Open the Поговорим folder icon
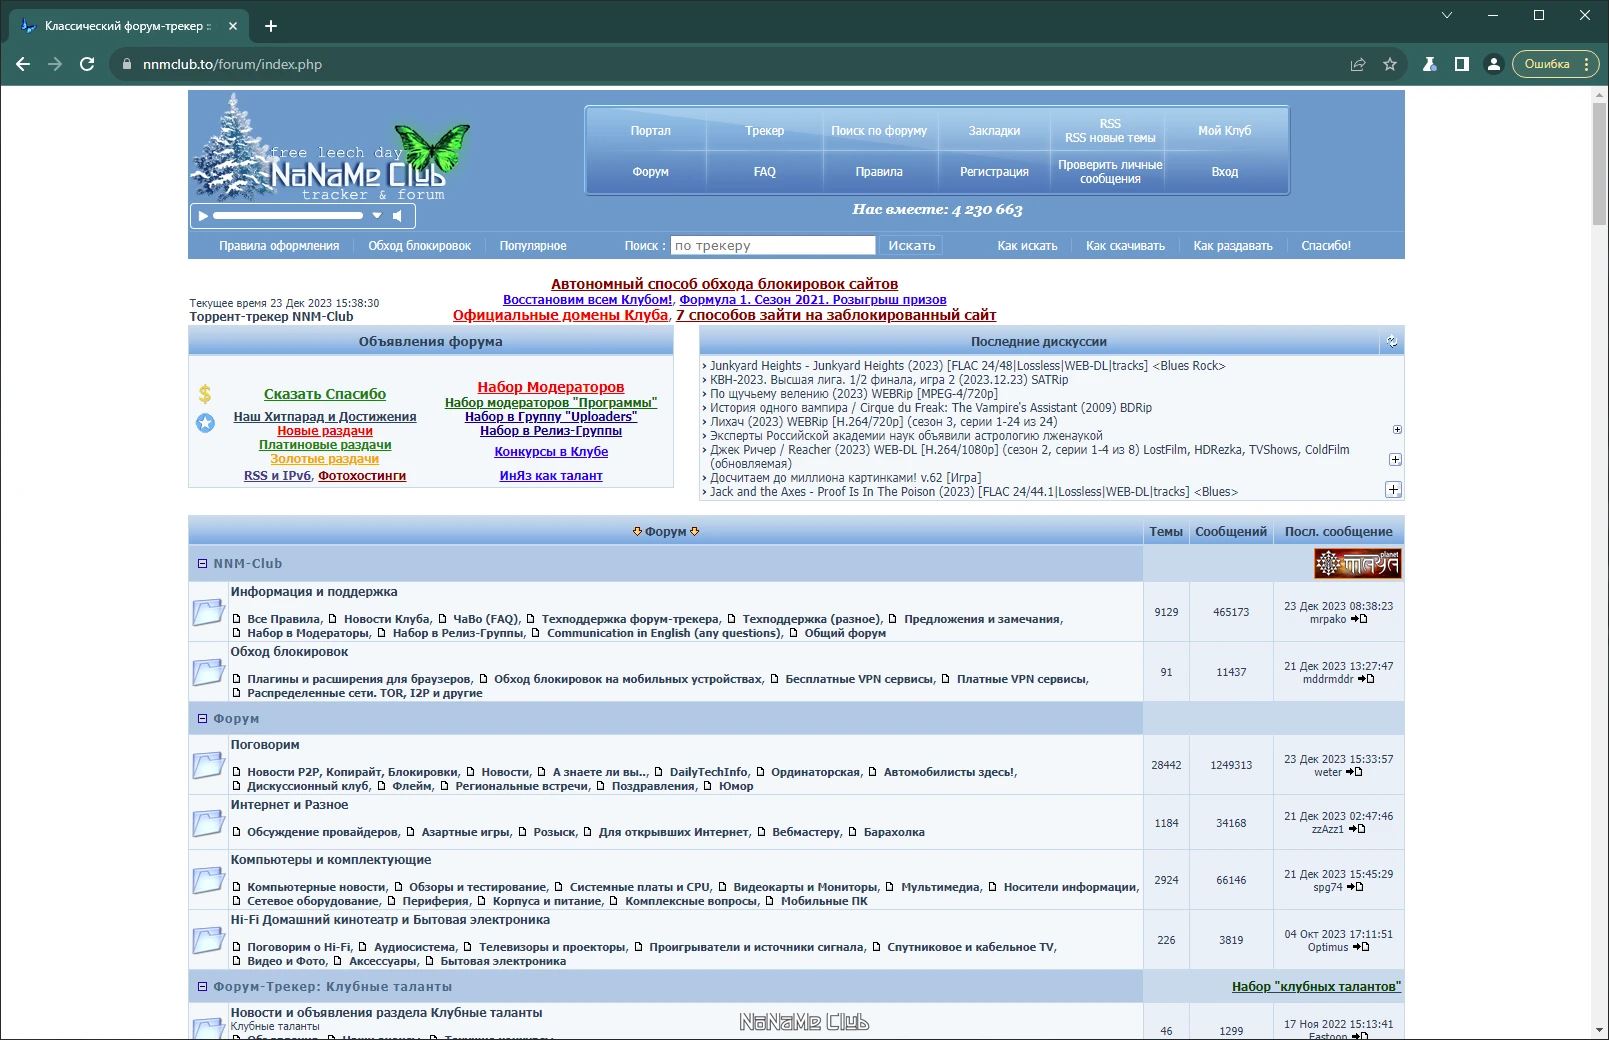Screen dimensions: 1609x1040 [x=208, y=764]
